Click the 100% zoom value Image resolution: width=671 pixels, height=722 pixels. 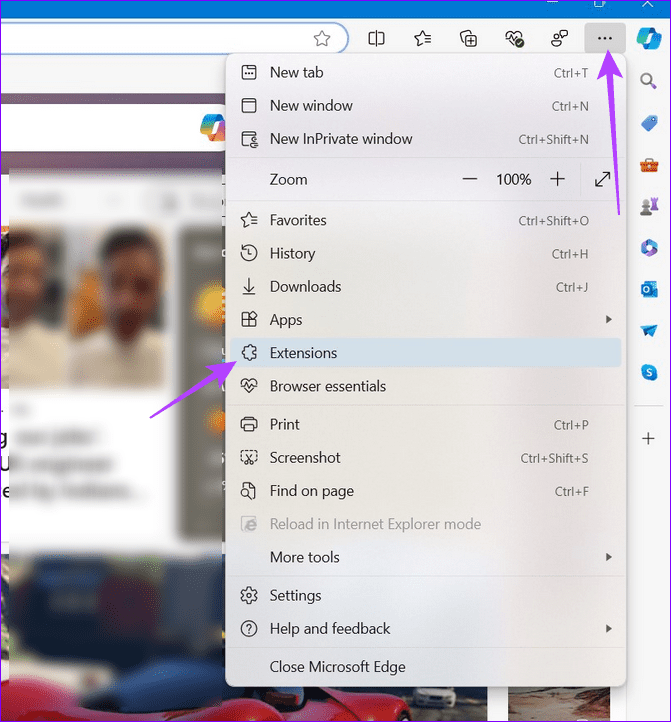pyautogui.click(x=513, y=179)
